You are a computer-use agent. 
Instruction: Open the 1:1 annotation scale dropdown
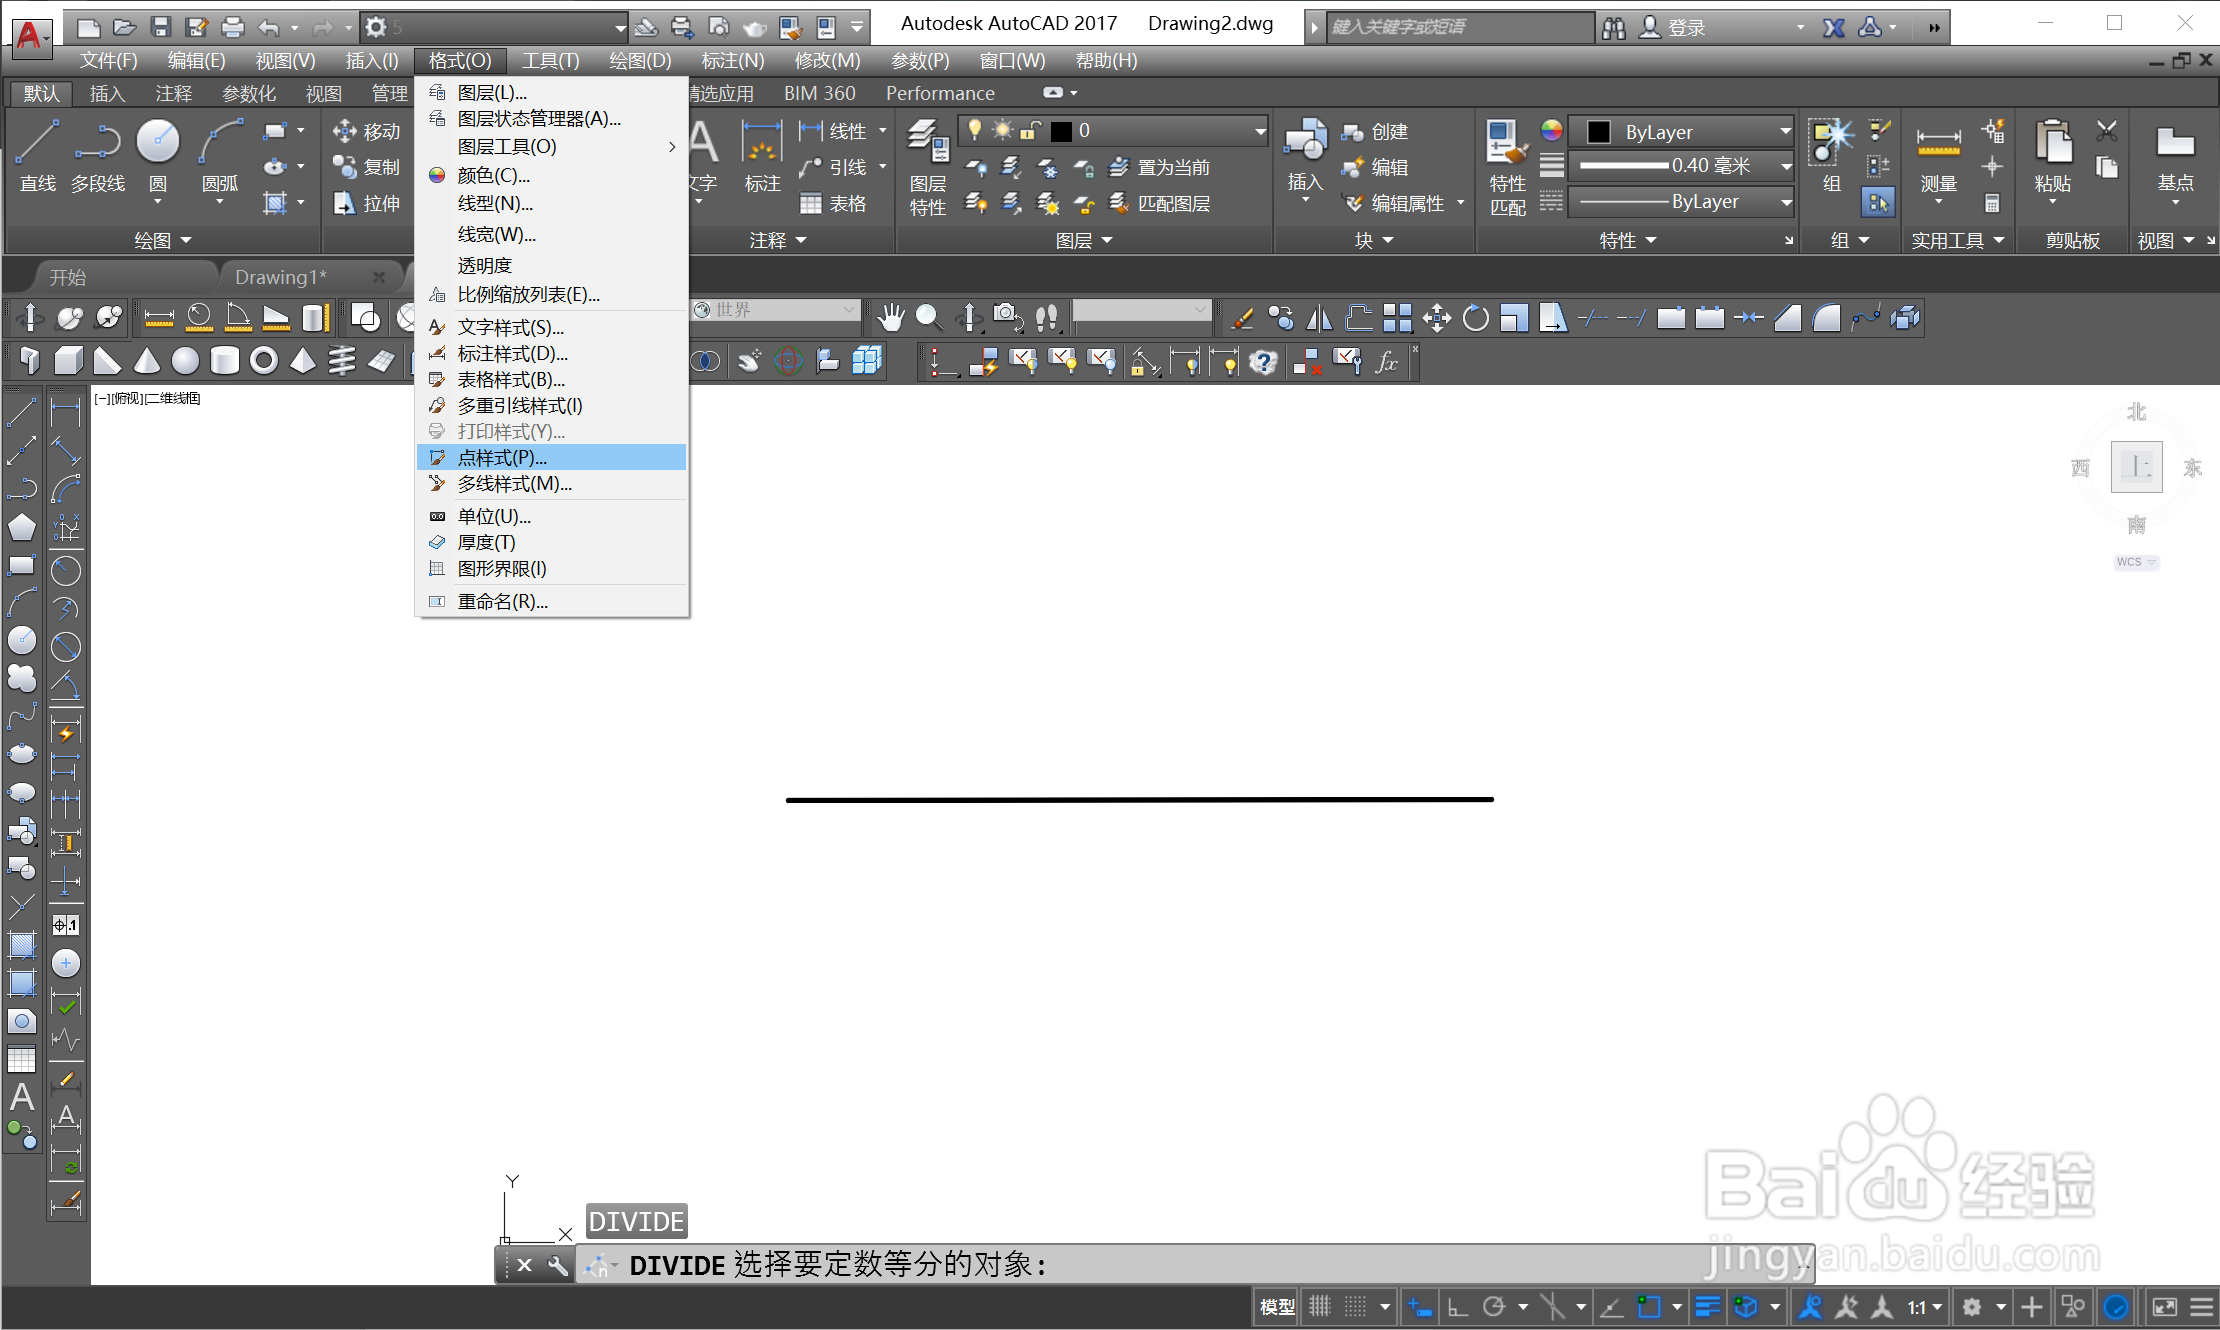pos(1924,1306)
